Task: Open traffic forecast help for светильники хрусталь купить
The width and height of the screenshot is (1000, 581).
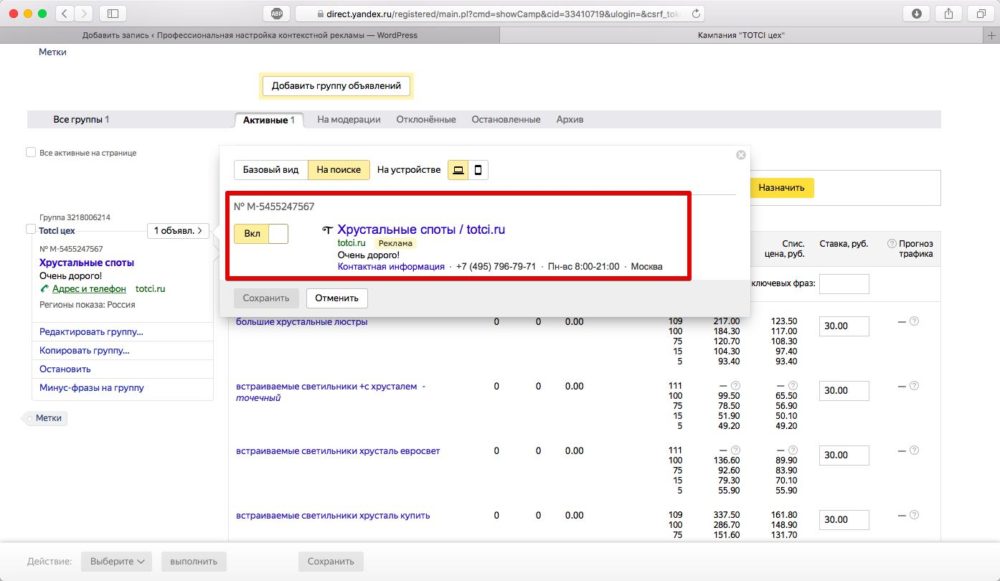Action: 914,515
